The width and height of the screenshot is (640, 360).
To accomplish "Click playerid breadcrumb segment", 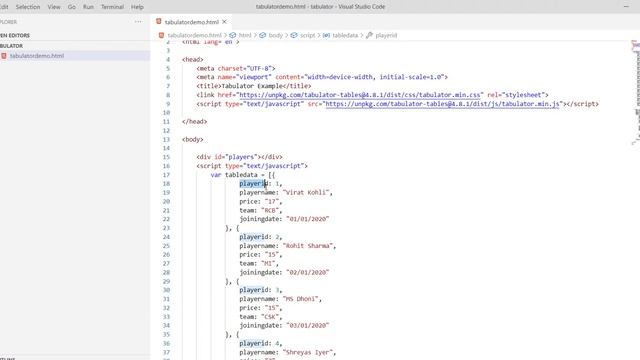I will pos(386,36).
